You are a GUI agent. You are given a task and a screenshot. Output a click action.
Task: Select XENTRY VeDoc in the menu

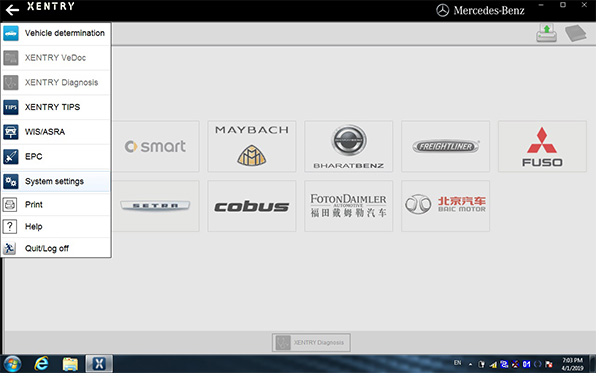coord(56,58)
